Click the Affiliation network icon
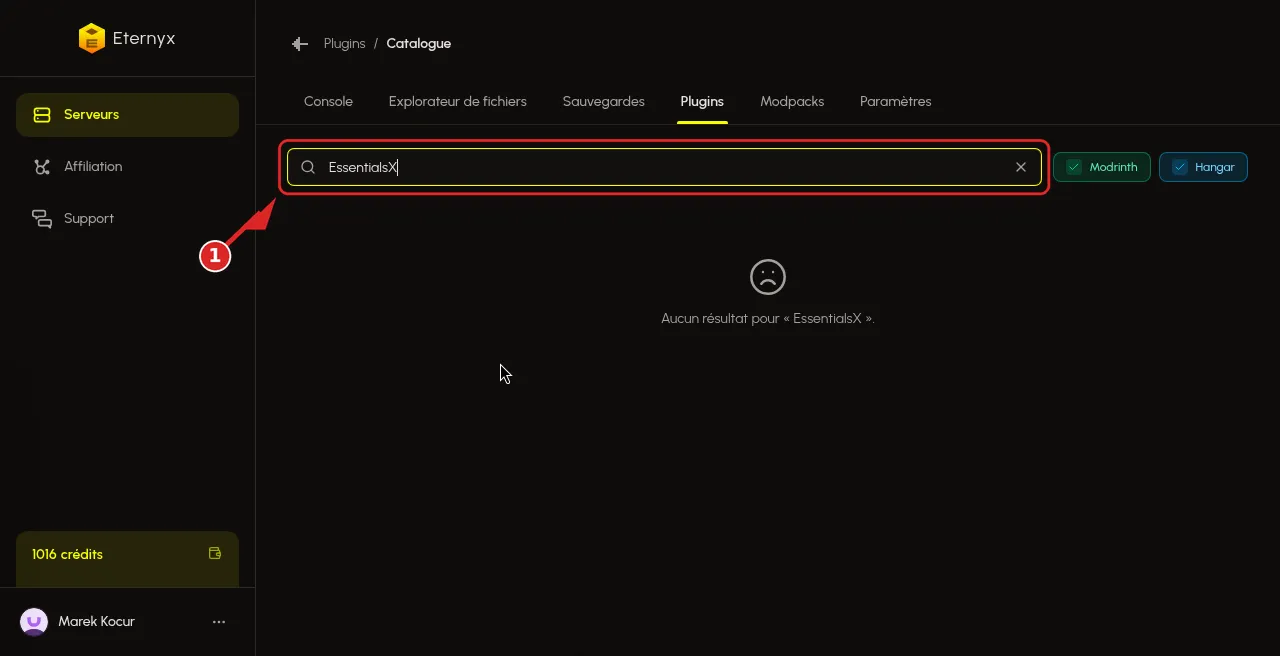 [42, 167]
